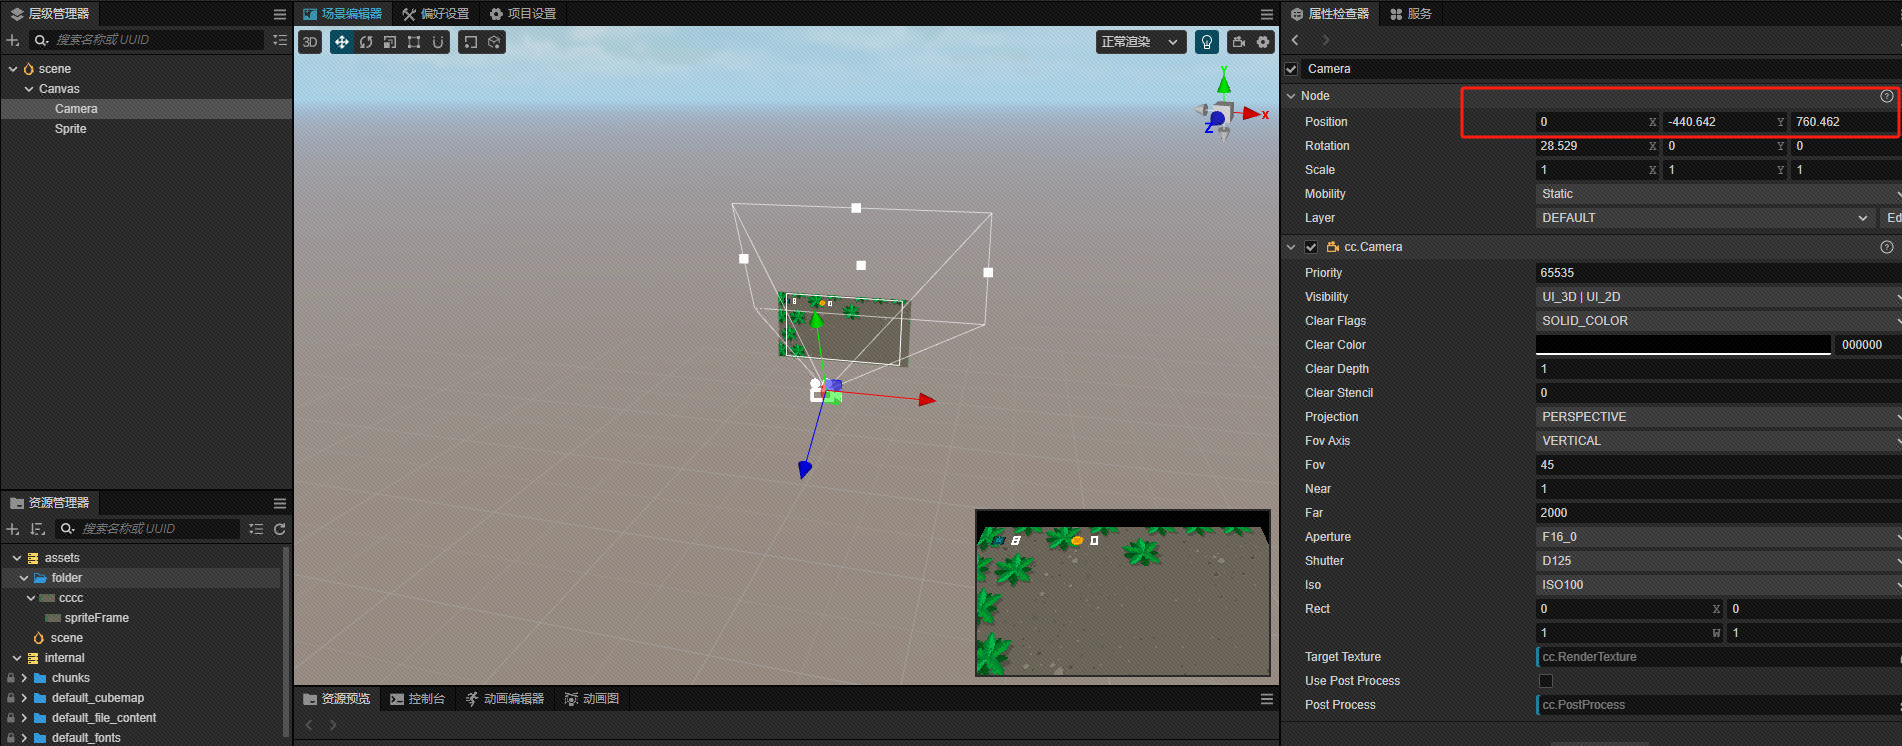Toggle the snap magnet tool

[438, 42]
